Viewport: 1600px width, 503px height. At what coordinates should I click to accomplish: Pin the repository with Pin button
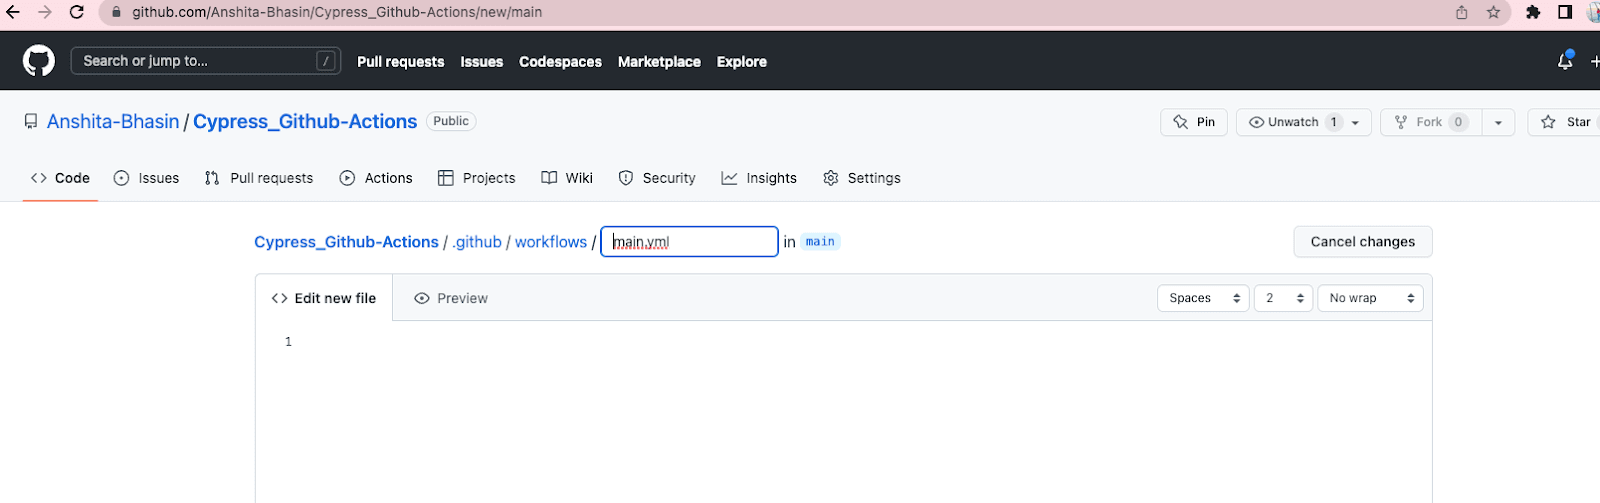point(1194,122)
